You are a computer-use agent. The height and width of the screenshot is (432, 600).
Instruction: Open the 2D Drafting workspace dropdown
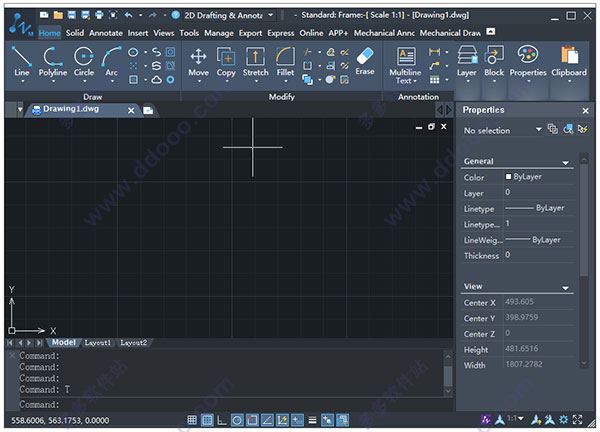[271, 15]
